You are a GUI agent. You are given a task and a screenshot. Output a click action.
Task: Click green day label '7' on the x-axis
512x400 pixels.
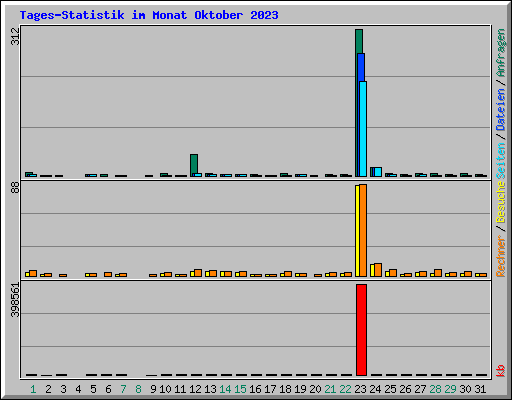[x=123, y=389]
